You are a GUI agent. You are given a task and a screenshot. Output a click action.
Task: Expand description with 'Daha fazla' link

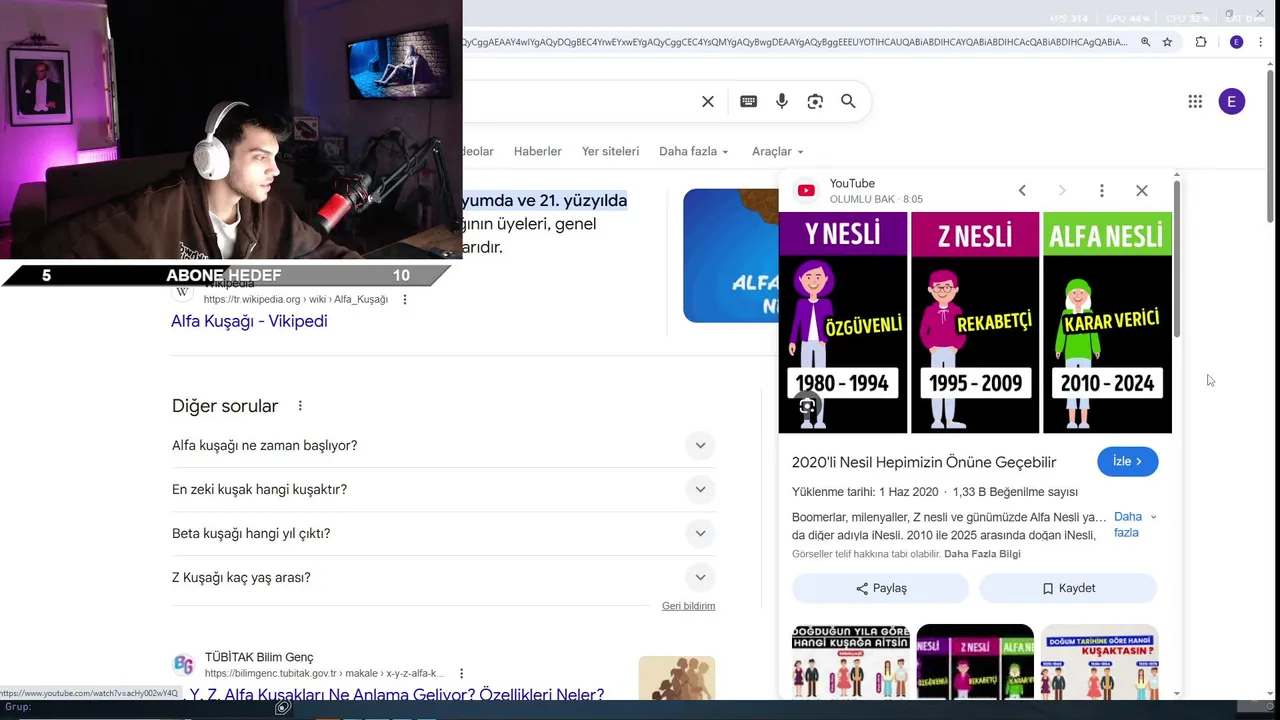coord(1135,525)
